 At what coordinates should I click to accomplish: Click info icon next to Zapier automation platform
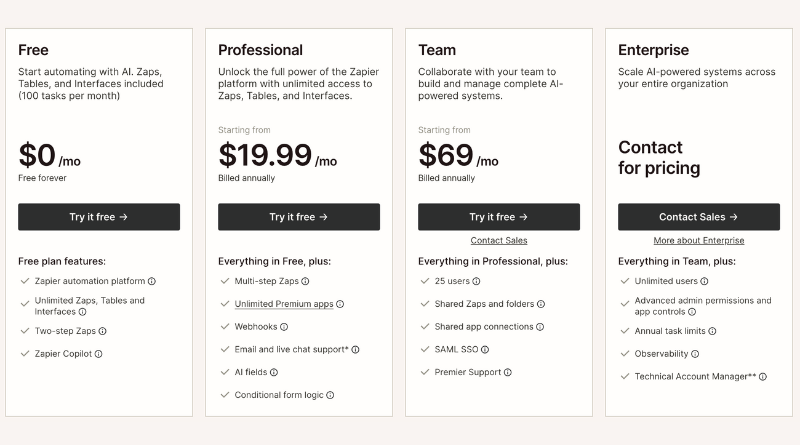[152, 281]
